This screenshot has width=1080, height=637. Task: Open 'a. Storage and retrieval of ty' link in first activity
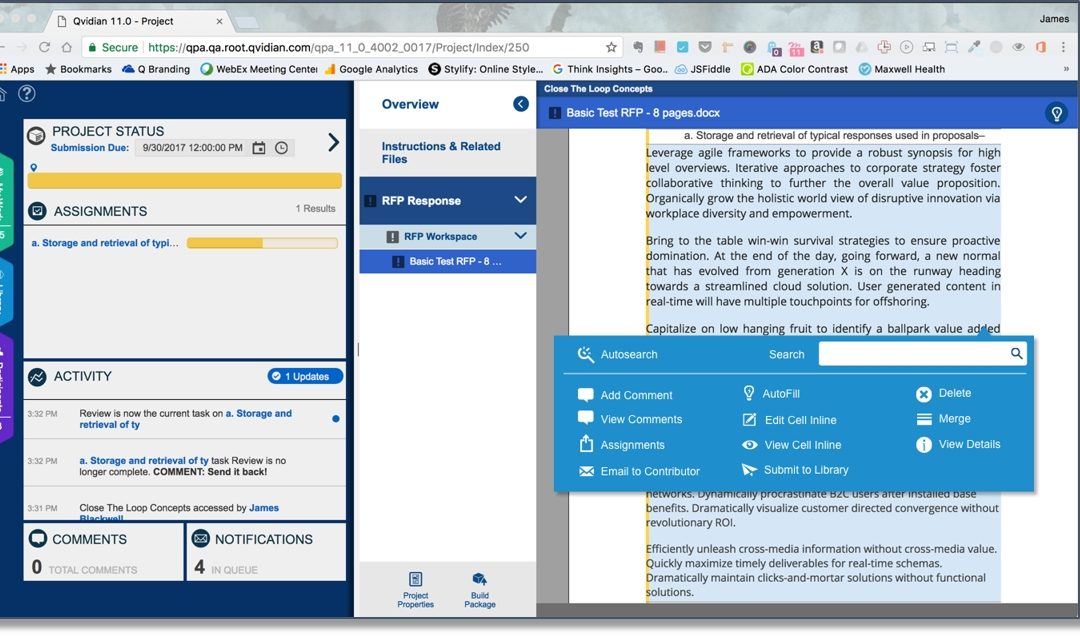tap(185, 419)
